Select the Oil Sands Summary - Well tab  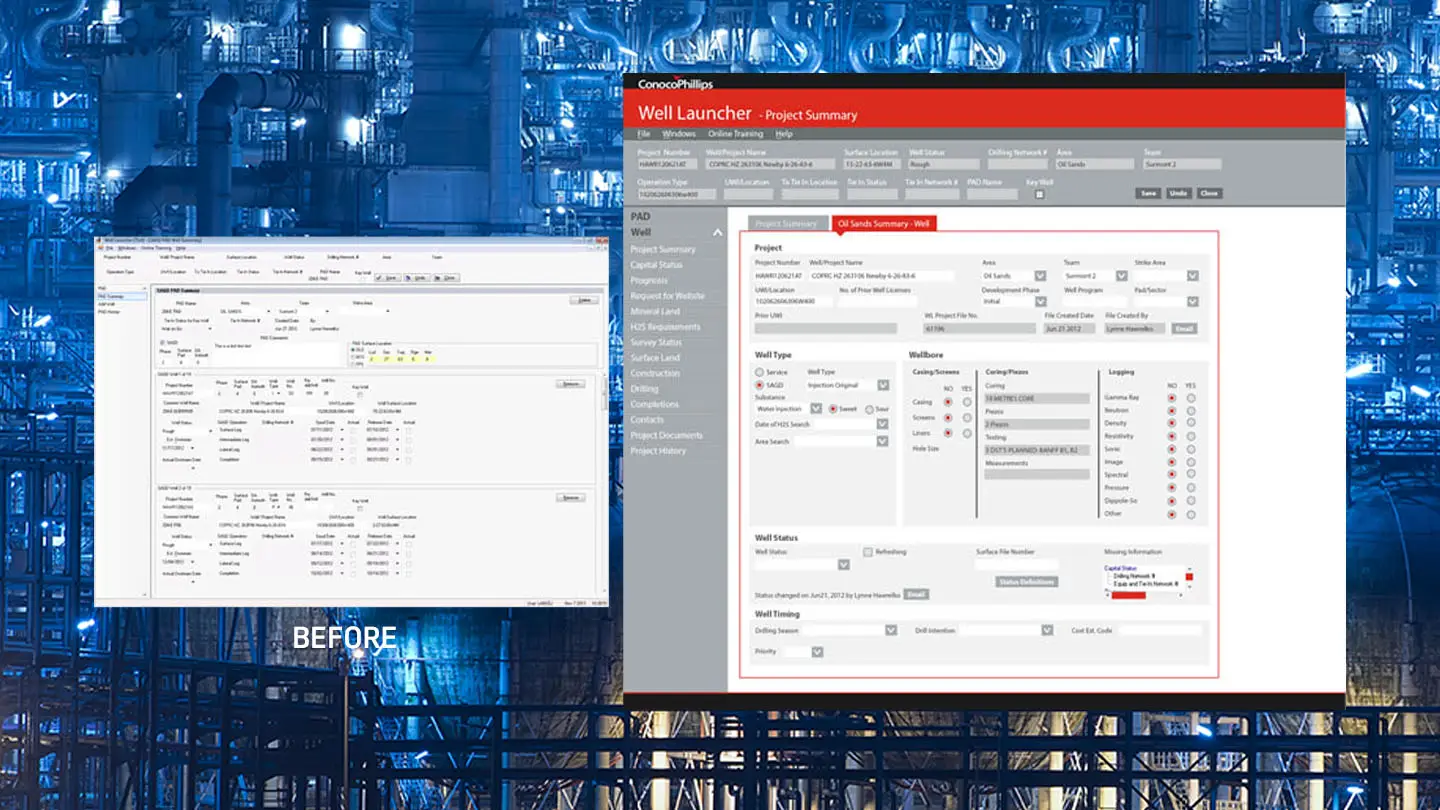coord(883,224)
